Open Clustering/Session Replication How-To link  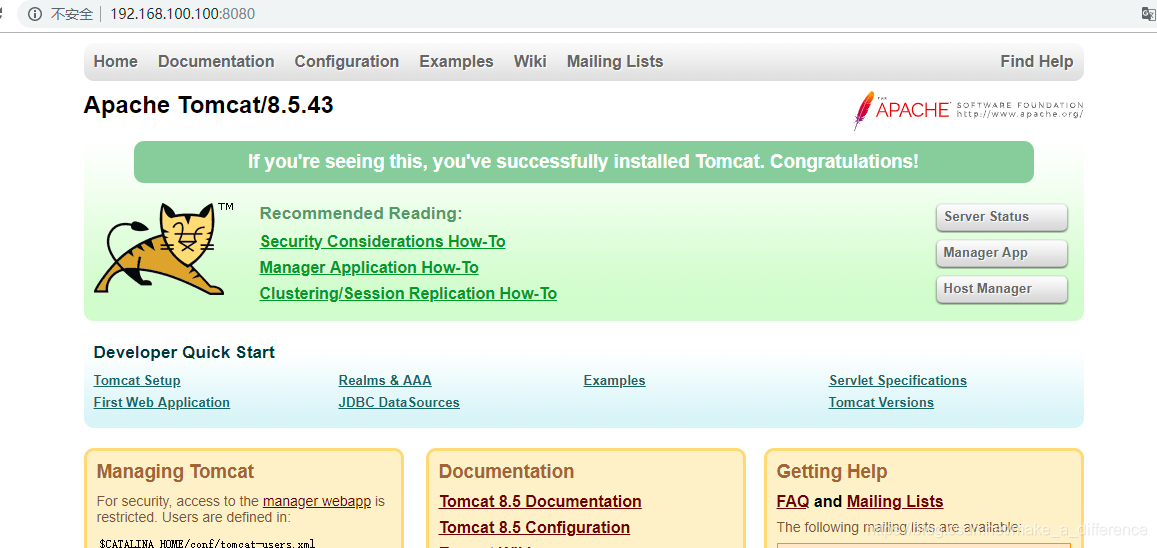click(408, 294)
